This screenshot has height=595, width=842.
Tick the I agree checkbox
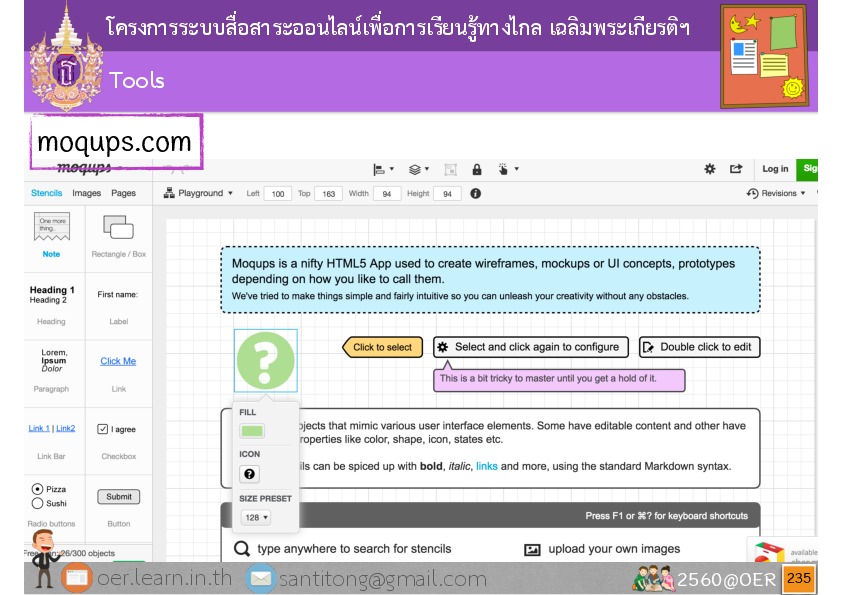(103, 429)
